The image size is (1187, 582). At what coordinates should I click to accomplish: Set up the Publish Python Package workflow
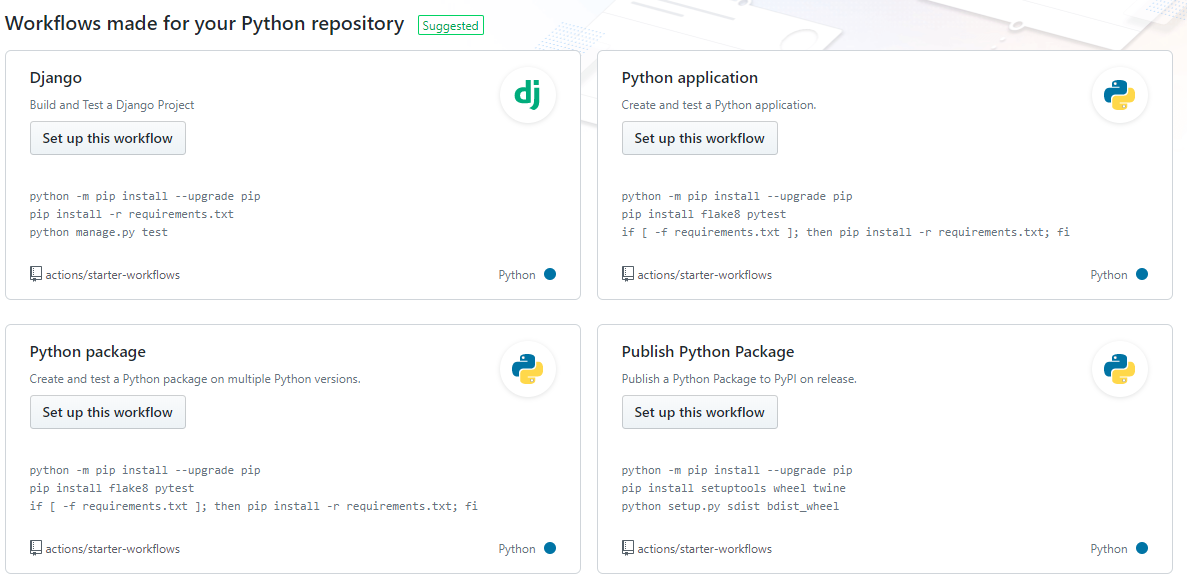coord(699,413)
